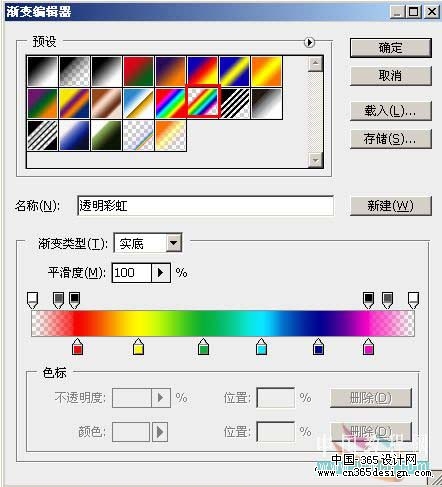The width and height of the screenshot is (442, 487).
Task: Choose the Transparent Rainbow preset thumbnail
Action: click(x=203, y=103)
